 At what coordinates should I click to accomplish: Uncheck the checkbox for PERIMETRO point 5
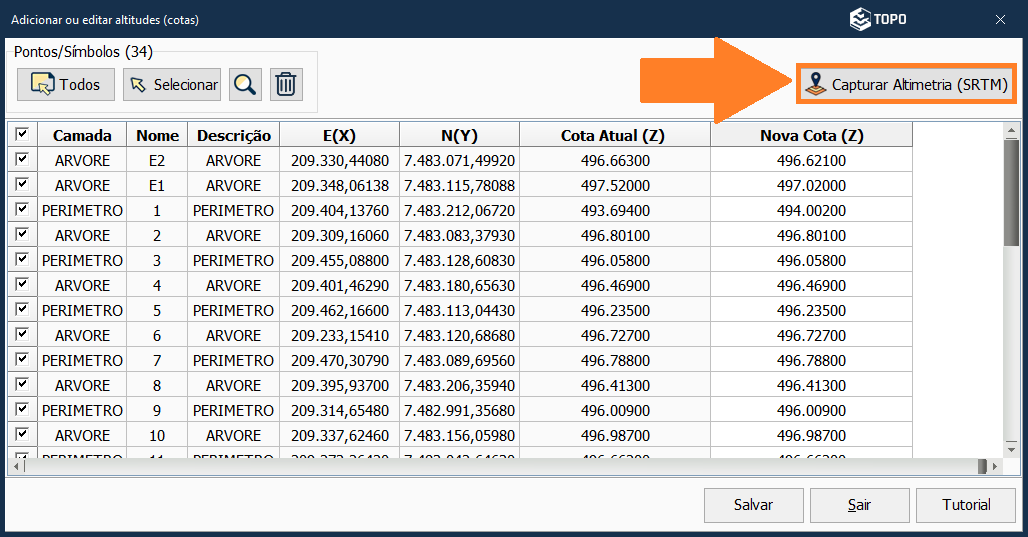(x=21, y=310)
